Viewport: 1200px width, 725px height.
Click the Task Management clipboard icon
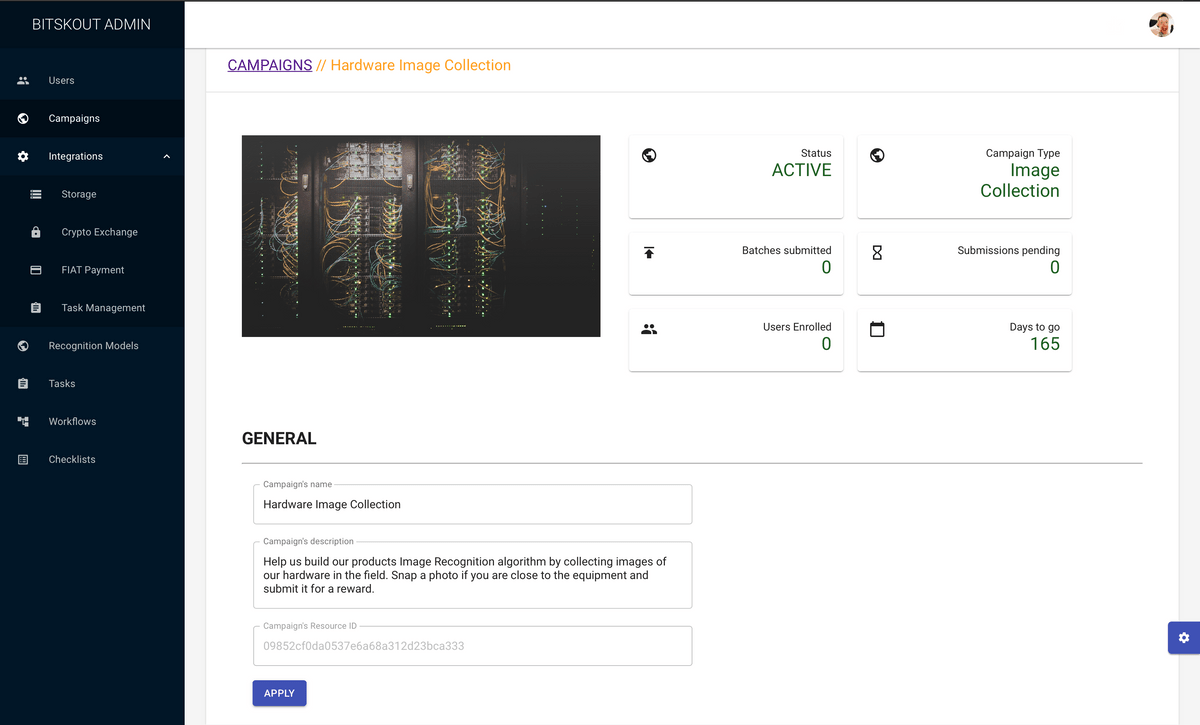[36, 308]
